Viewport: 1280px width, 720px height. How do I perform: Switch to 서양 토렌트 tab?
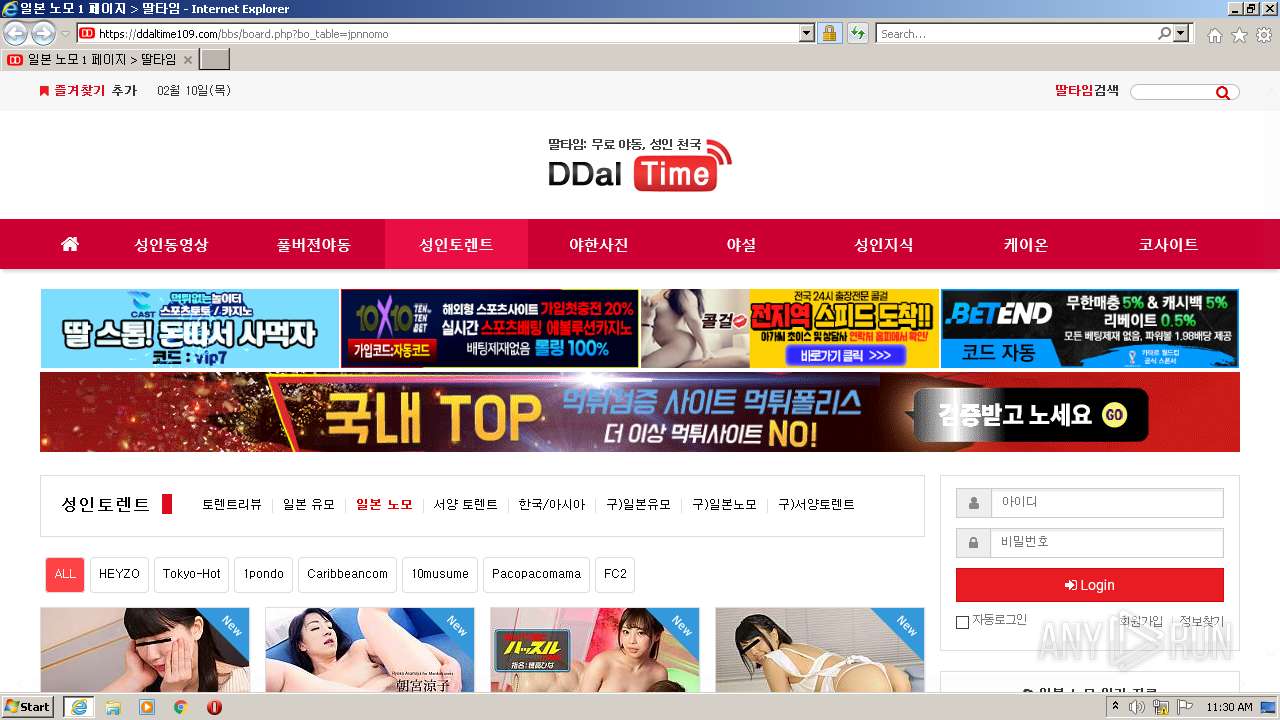pyautogui.click(x=466, y=504)
